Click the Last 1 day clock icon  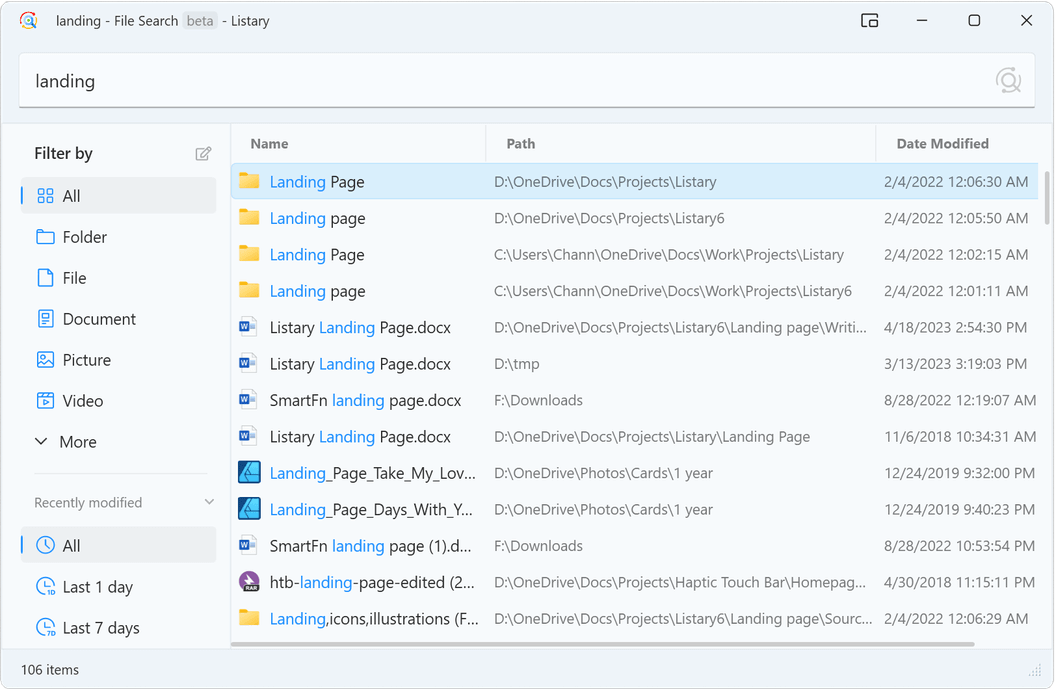pyautogui.click(x=45, y=587)
